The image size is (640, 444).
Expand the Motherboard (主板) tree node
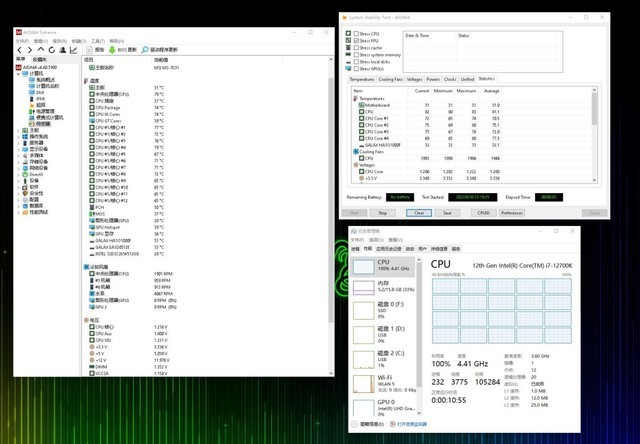tap(18, 130)
